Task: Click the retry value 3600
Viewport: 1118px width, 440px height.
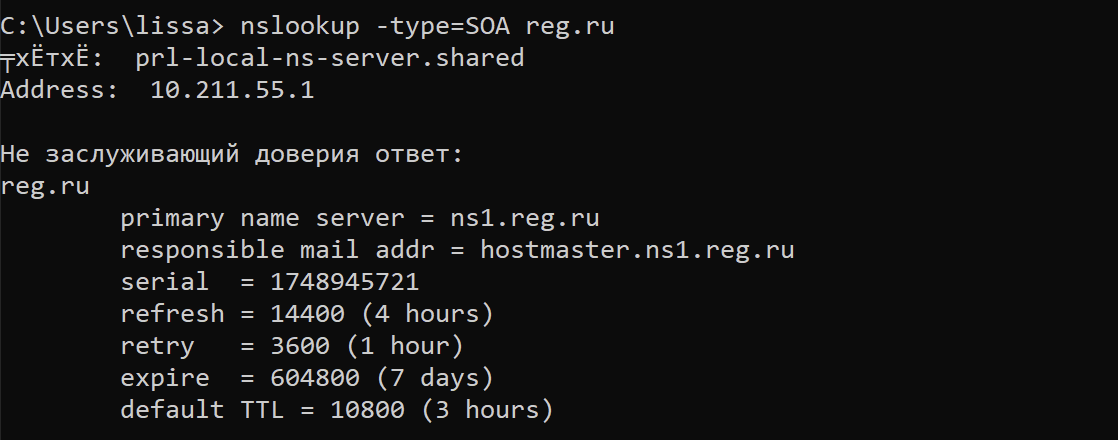Action: click(300, 346)
